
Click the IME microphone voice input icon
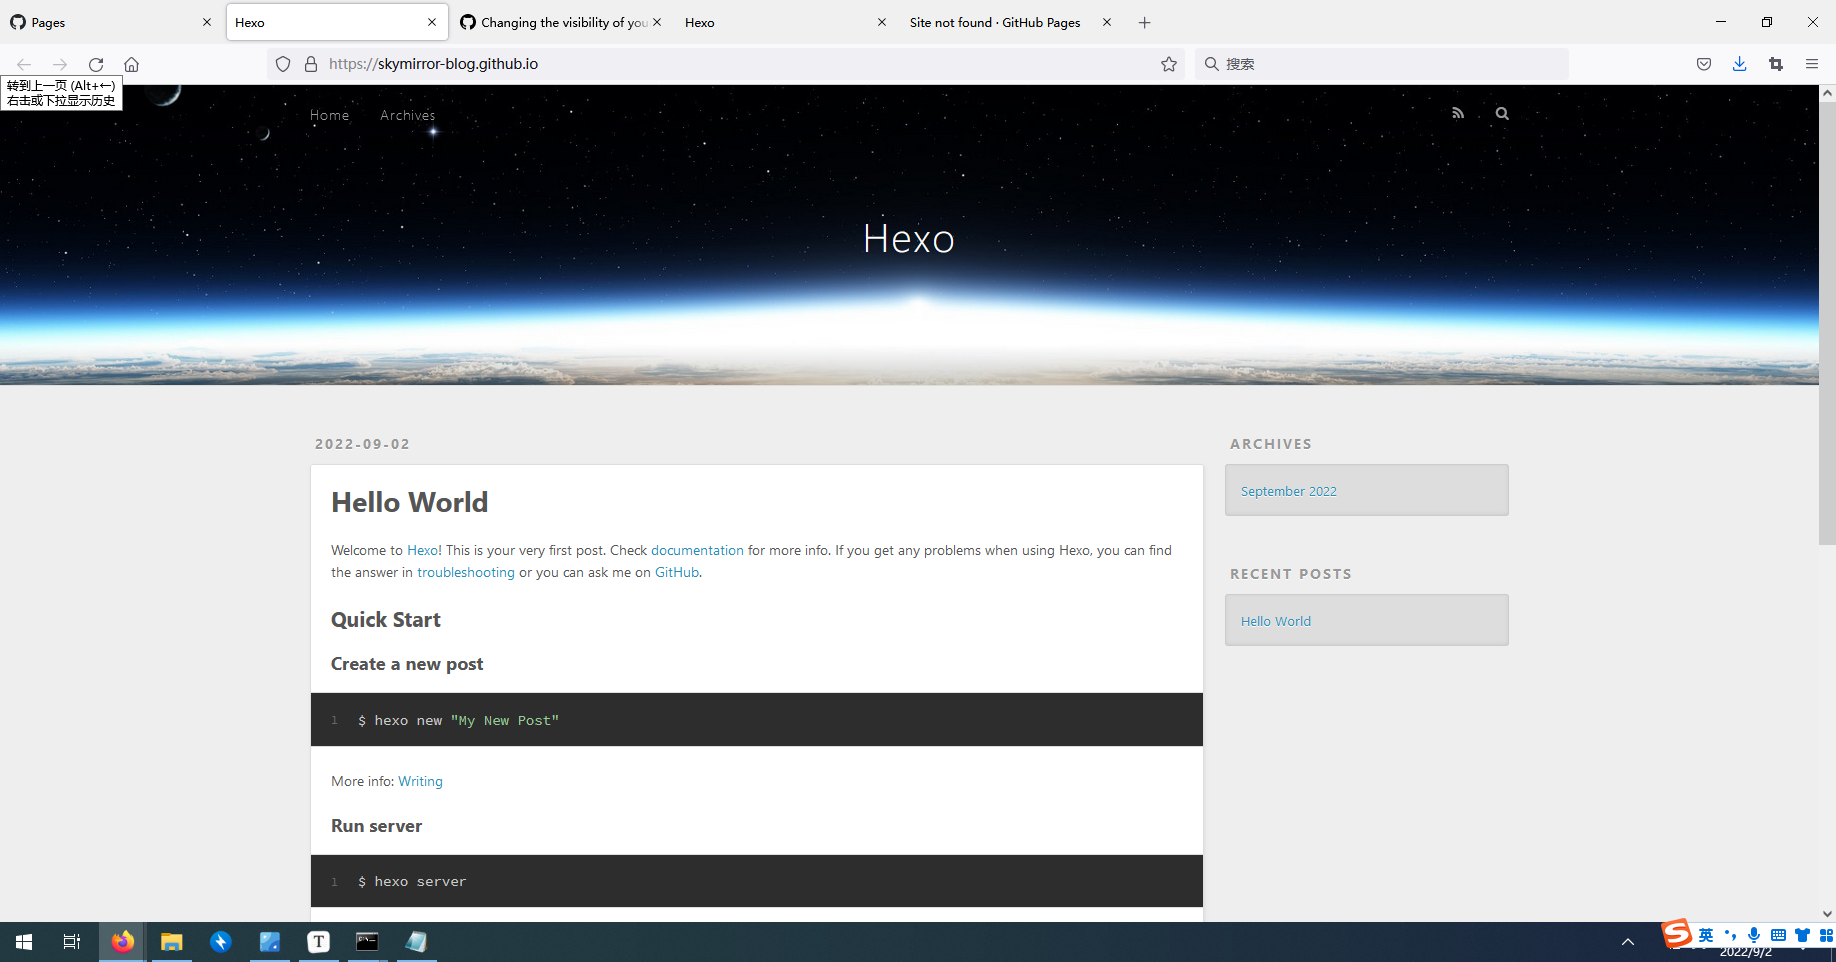click(1754, 935)
